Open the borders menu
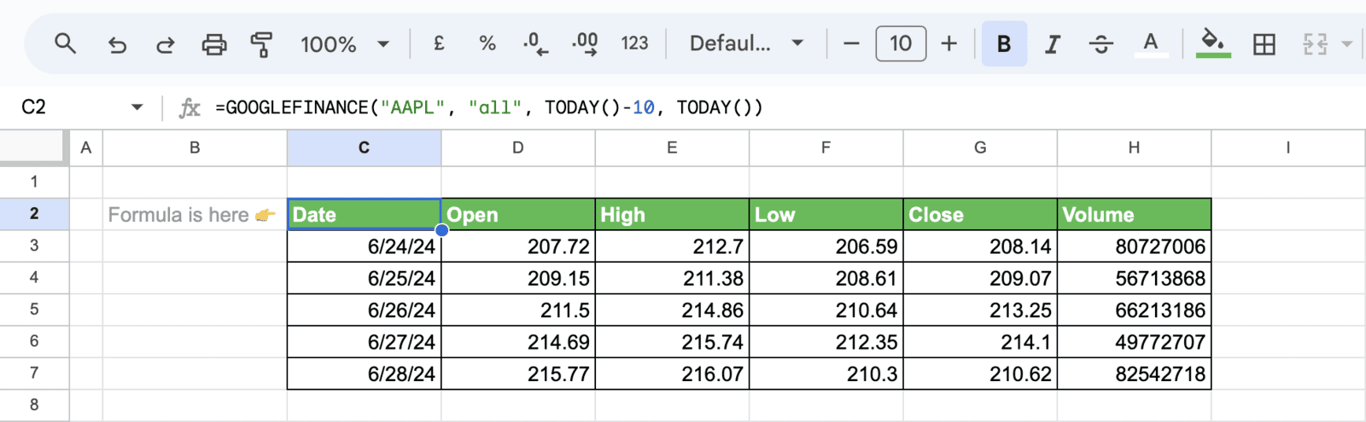 pyautogui.click(x=1264, y=44)
